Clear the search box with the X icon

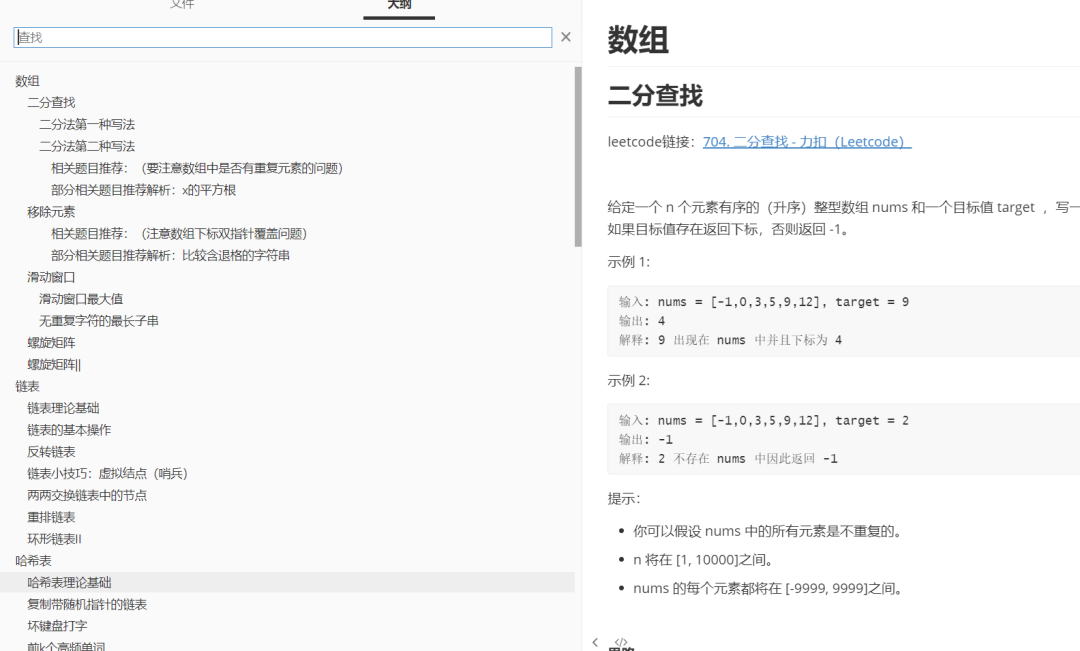[x=565, y=37]
